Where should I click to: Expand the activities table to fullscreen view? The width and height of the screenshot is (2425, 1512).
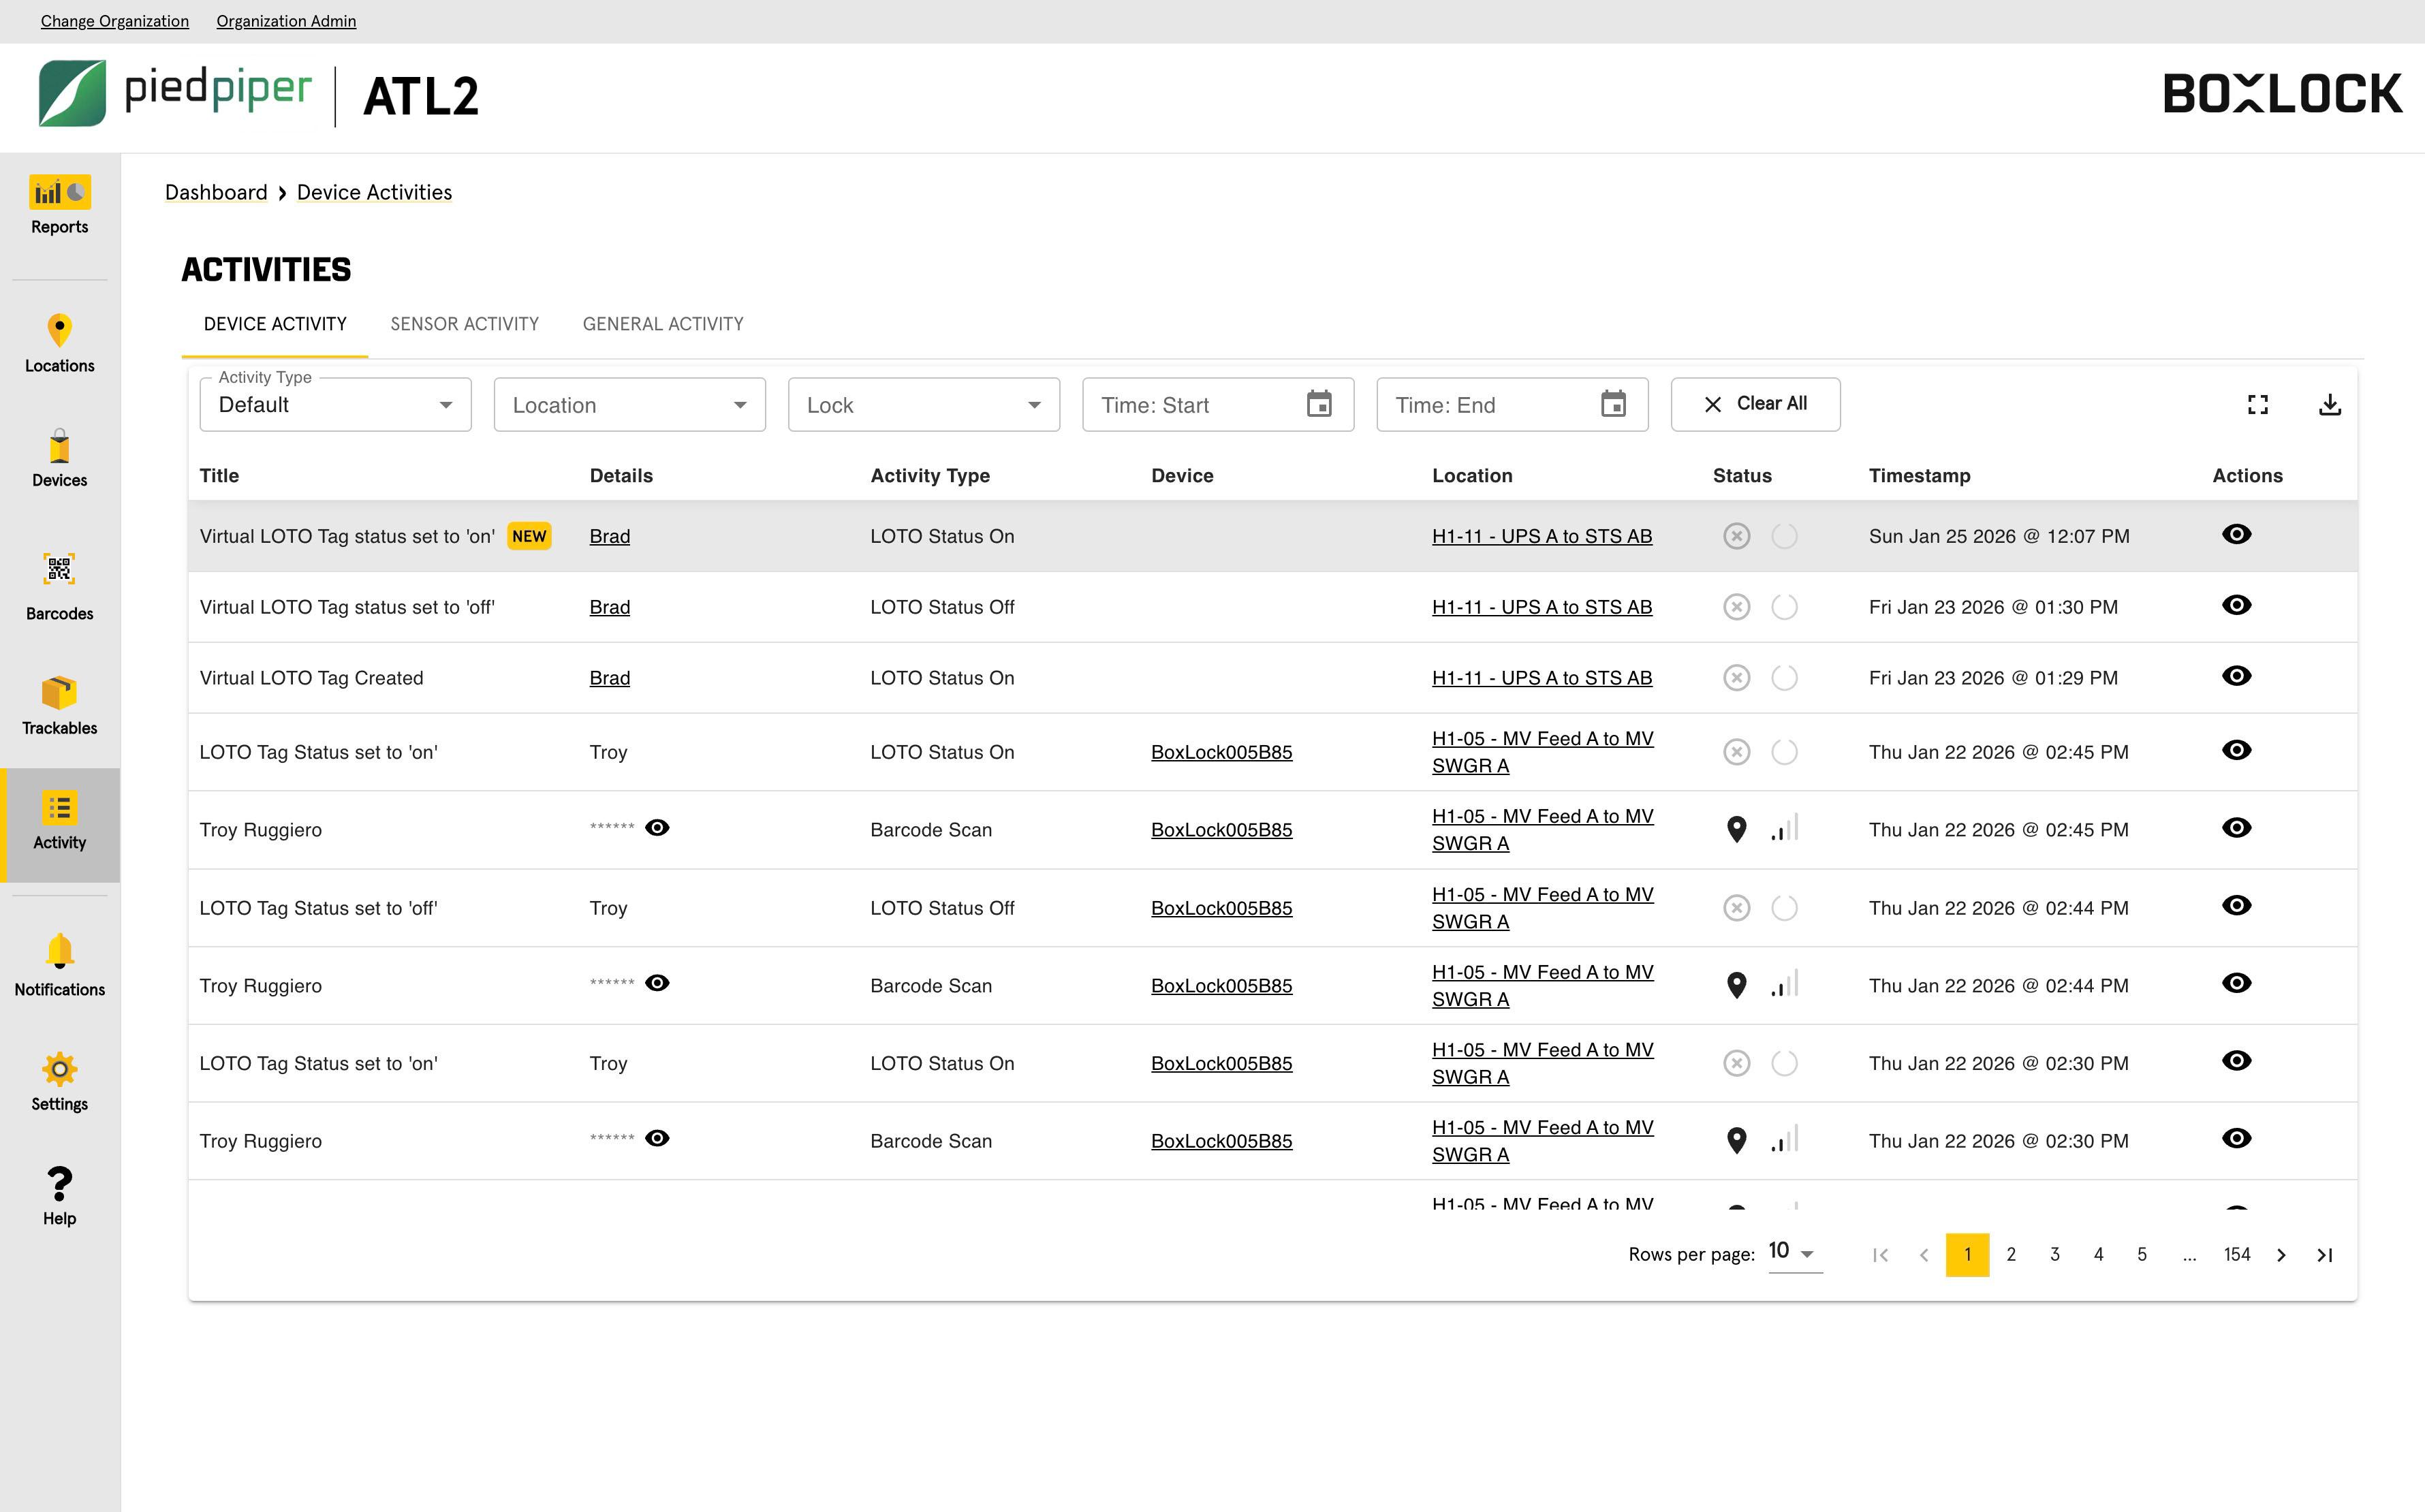[2257, 404]
